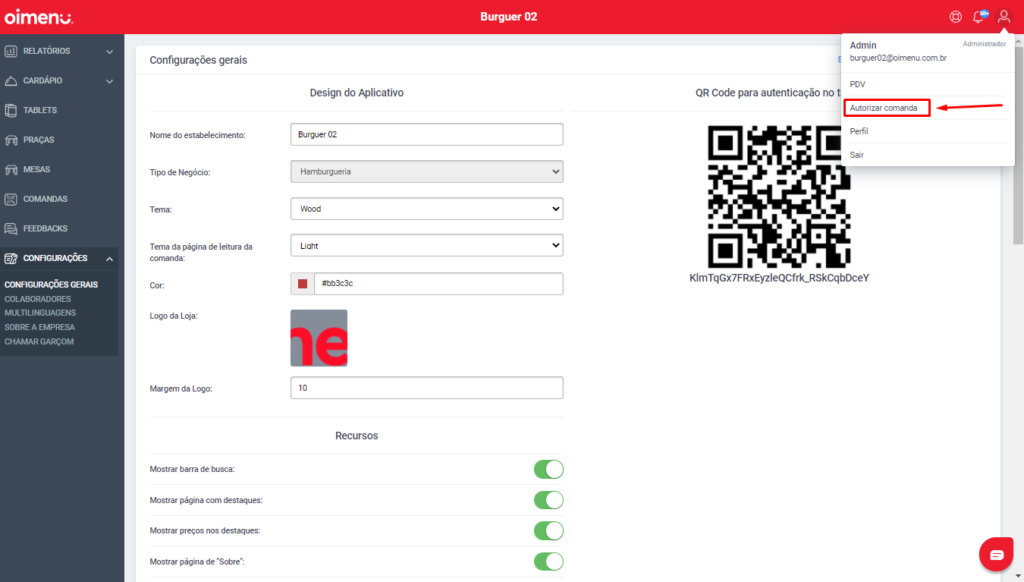Click the Configurações settings icon
The image size is (1024, 582).
pyautogui.click(x=11, y=258)
